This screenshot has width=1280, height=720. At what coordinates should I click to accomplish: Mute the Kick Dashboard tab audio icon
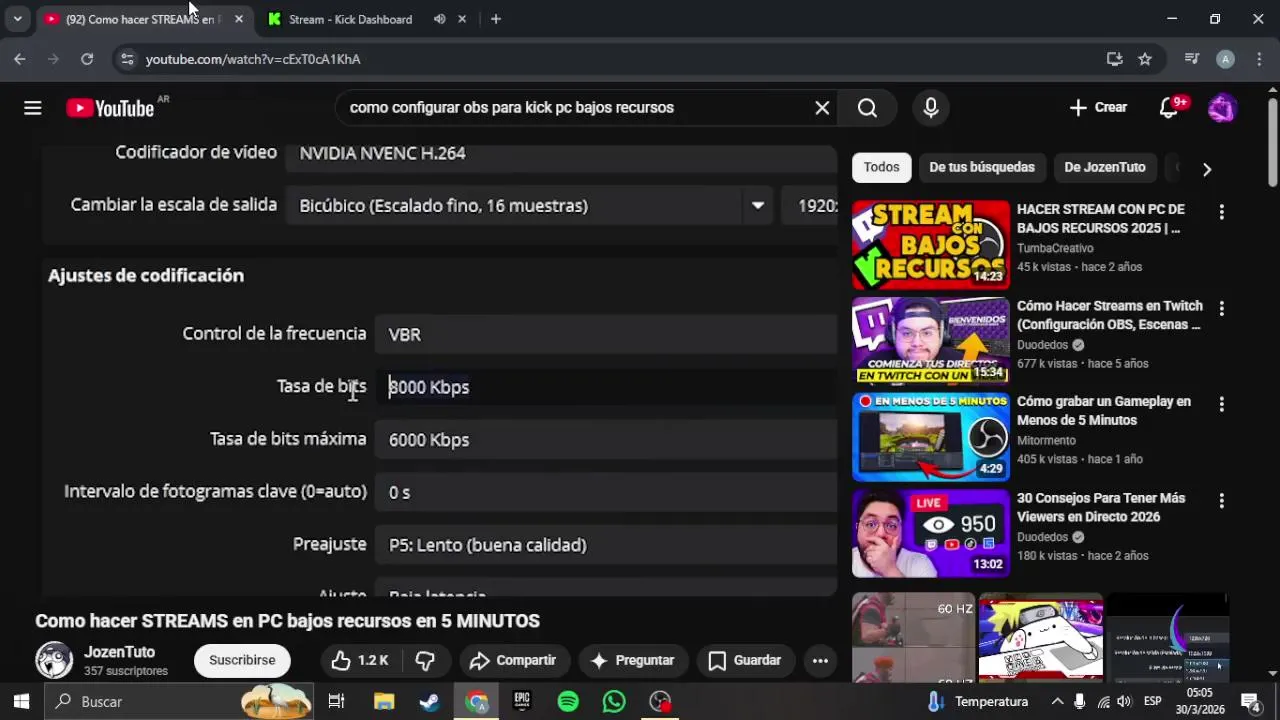(x=440, y=19)
